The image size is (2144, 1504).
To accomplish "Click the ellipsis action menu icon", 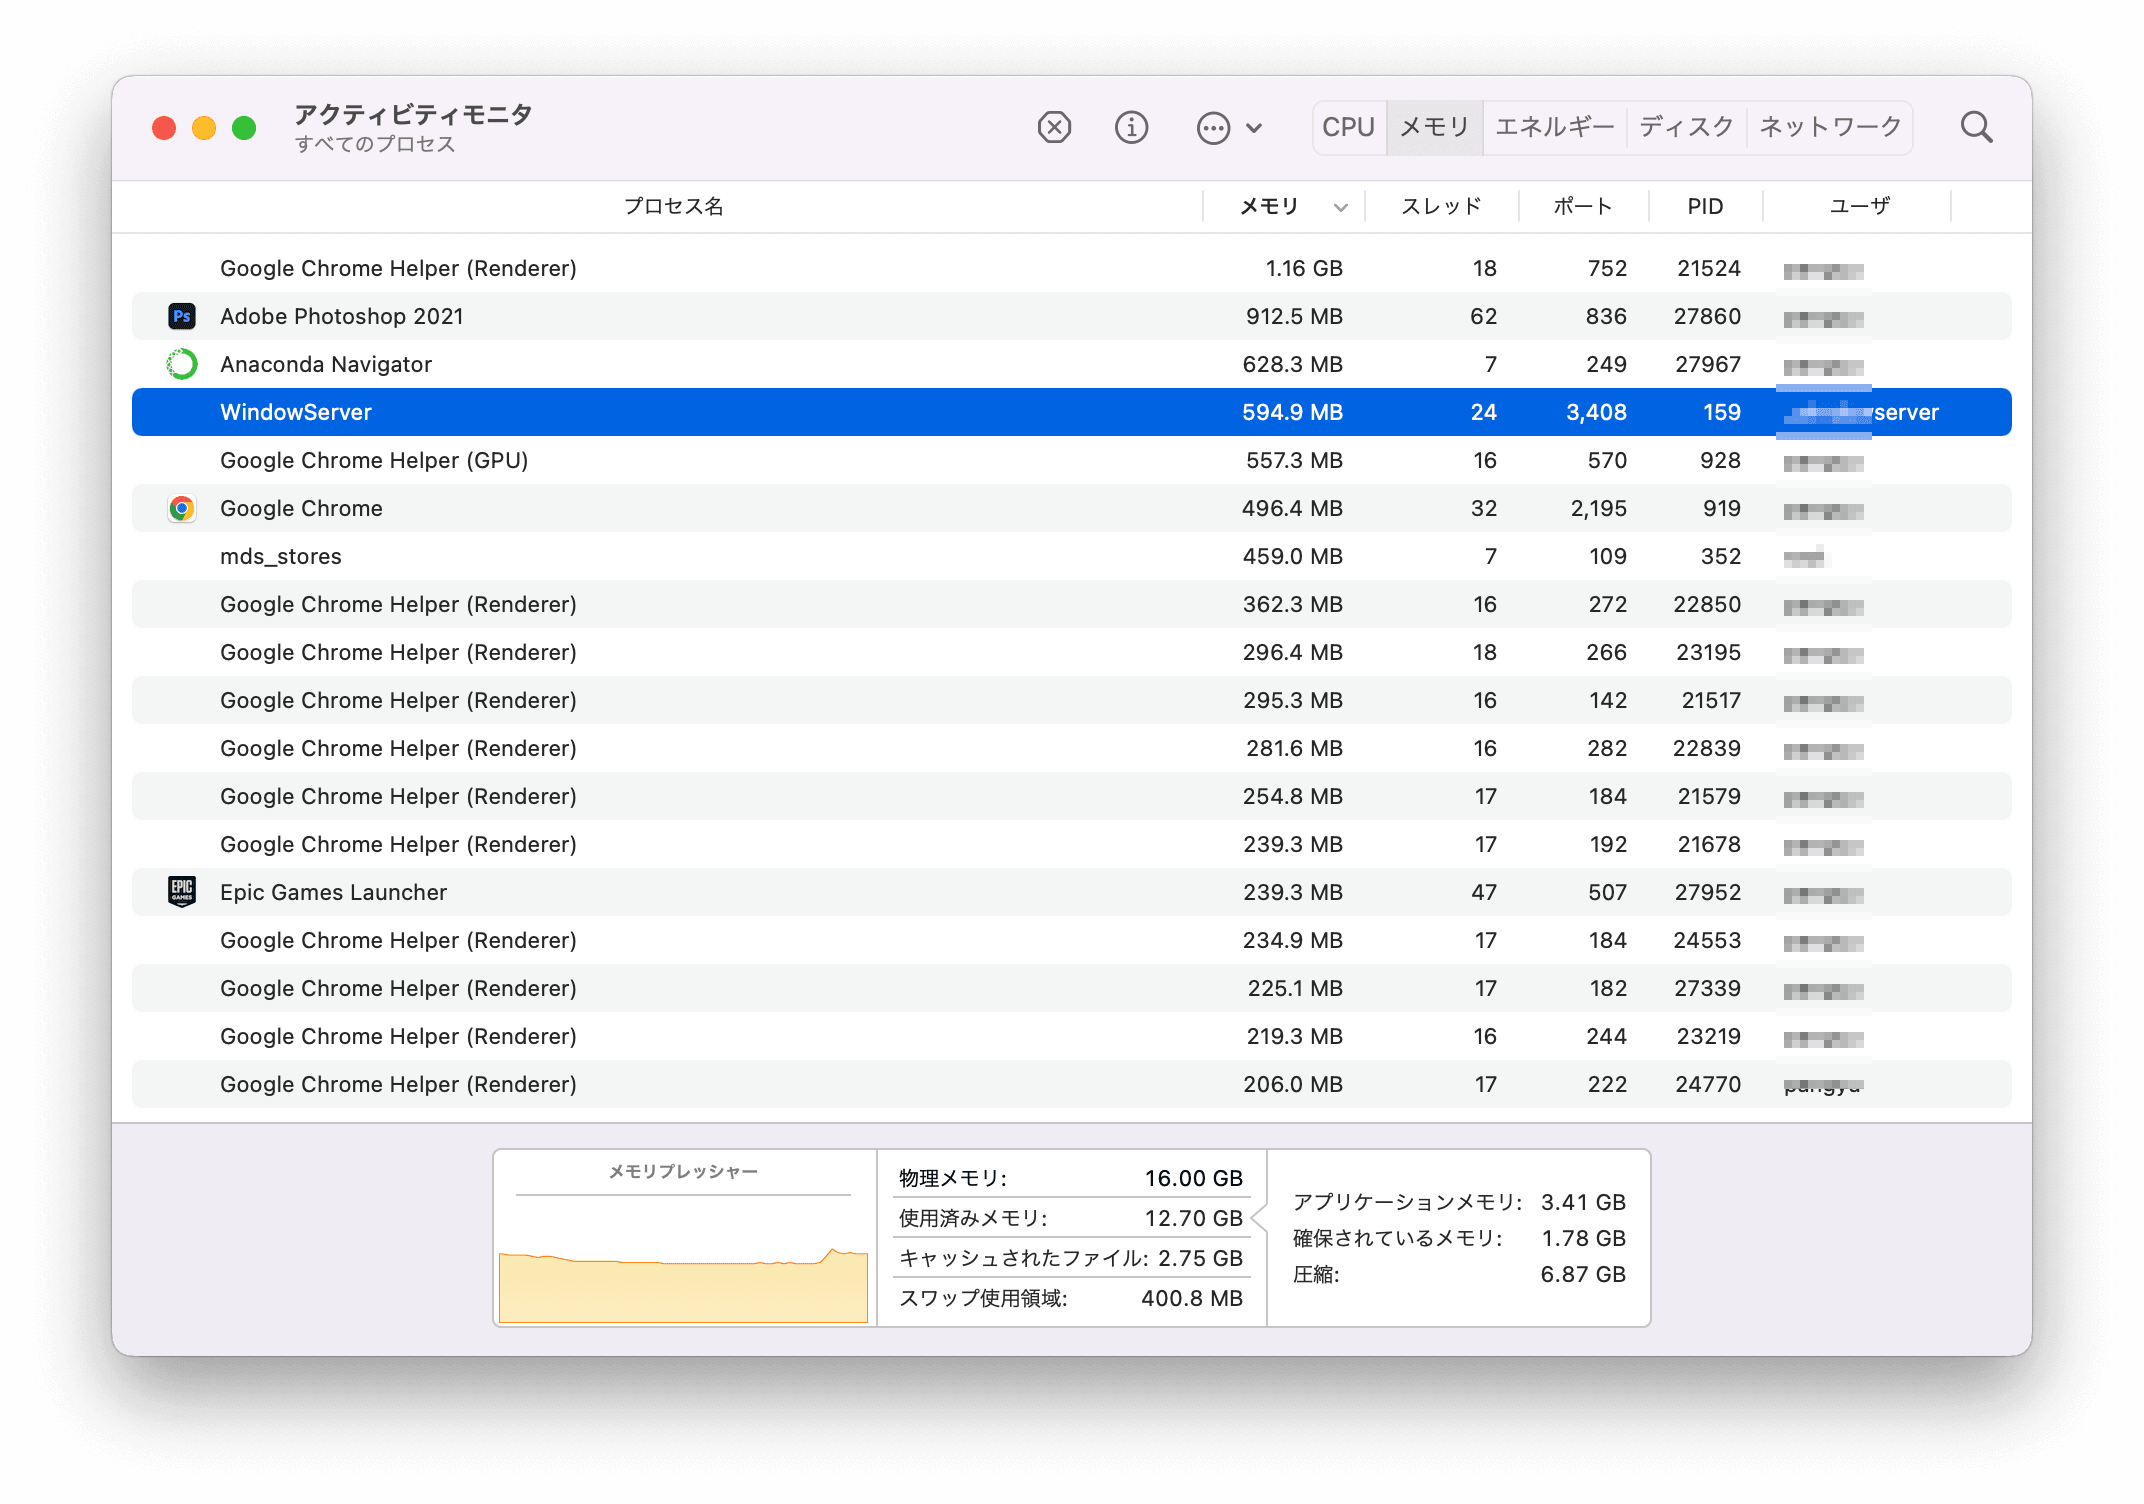I will tap(1213, 128).
